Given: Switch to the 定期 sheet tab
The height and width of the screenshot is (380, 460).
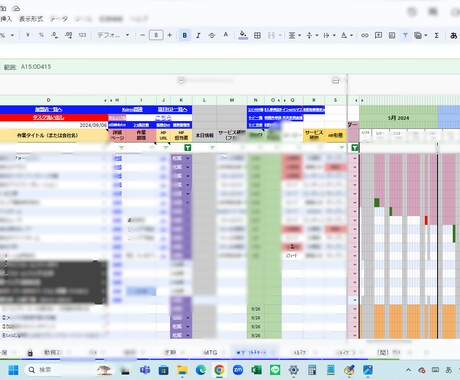Looking at the screenshot, I should point(170,352).
